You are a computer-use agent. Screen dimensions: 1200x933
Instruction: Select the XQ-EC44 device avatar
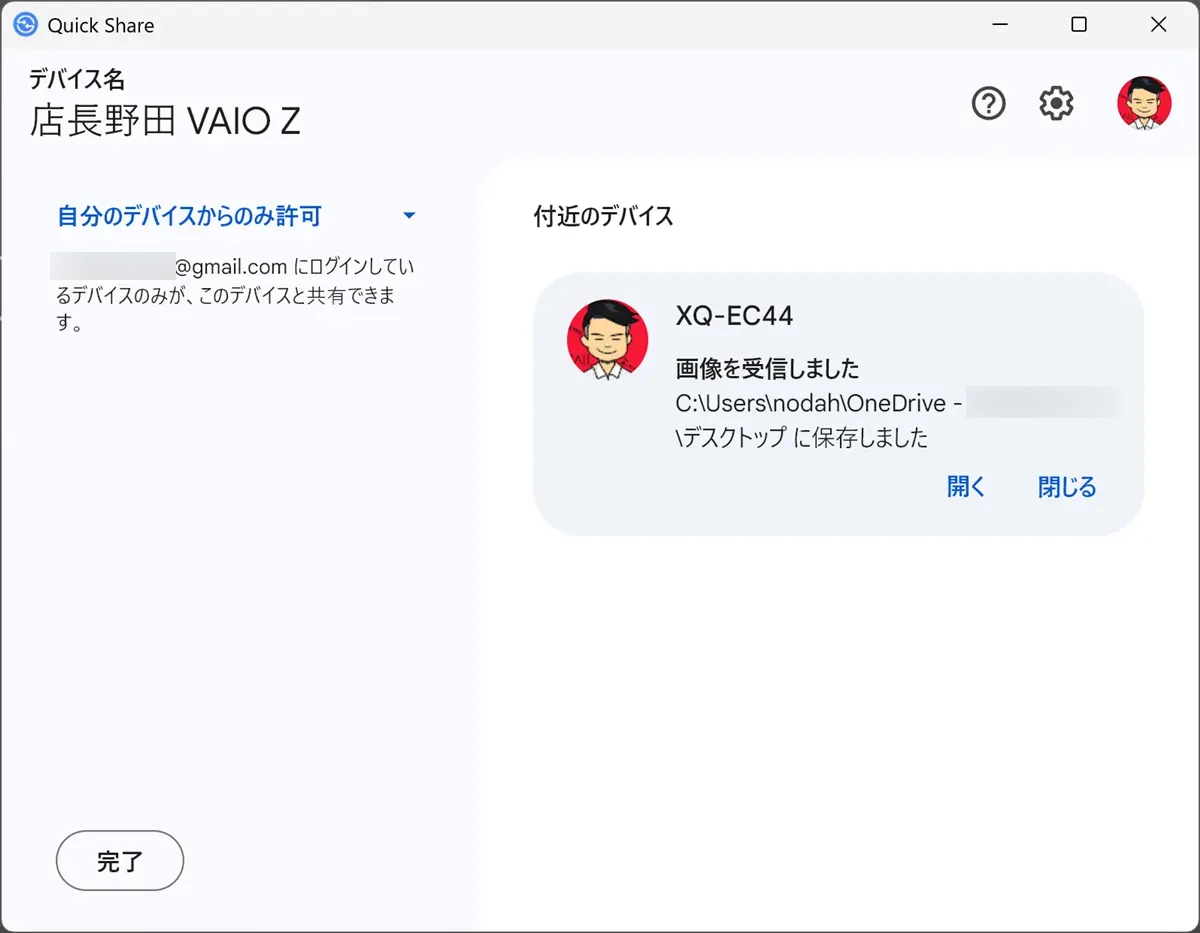pyautogui.click(x=608, y=340)
